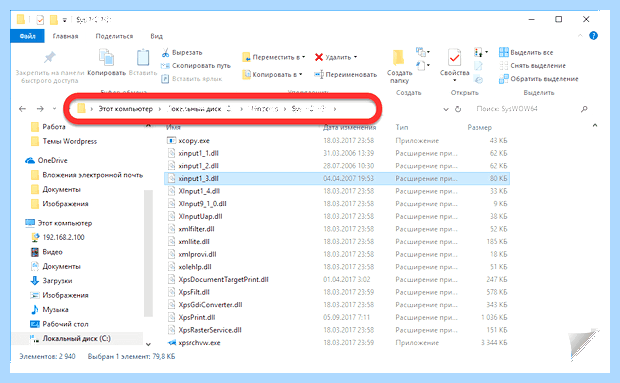This screenshot has width=620, height=383.
Task: Click Снять выделение
Action: coord(533,66)
